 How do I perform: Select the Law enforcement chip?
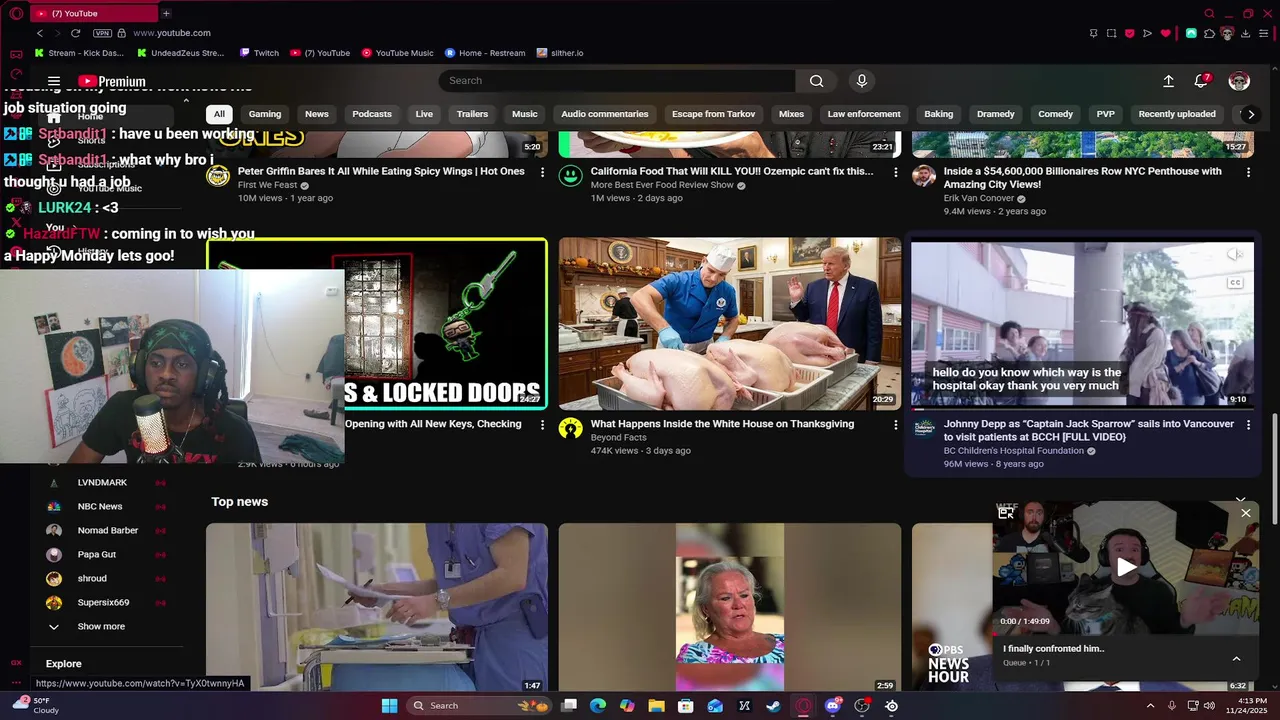[864, 114]
